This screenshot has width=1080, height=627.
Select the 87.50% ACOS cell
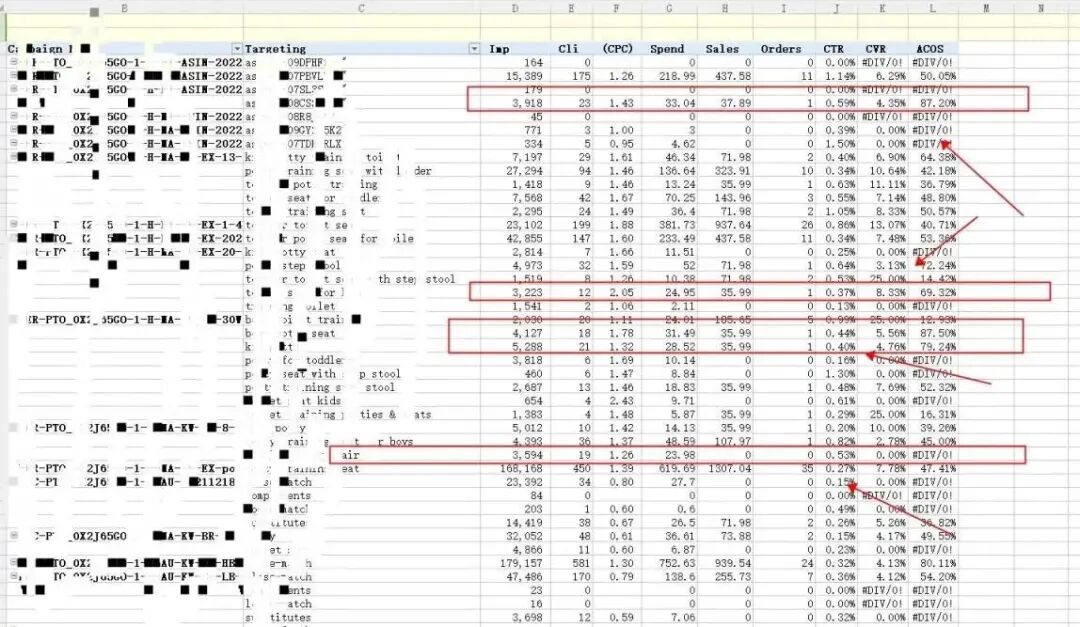(x=937, y=333)
